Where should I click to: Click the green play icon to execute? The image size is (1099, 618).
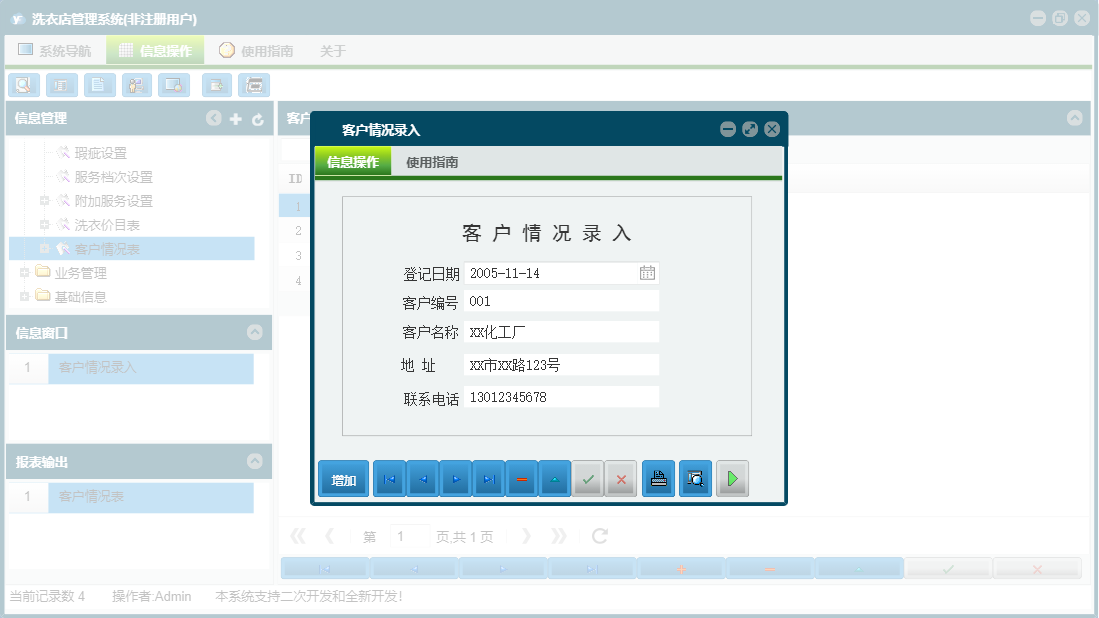tap(732, 478)
